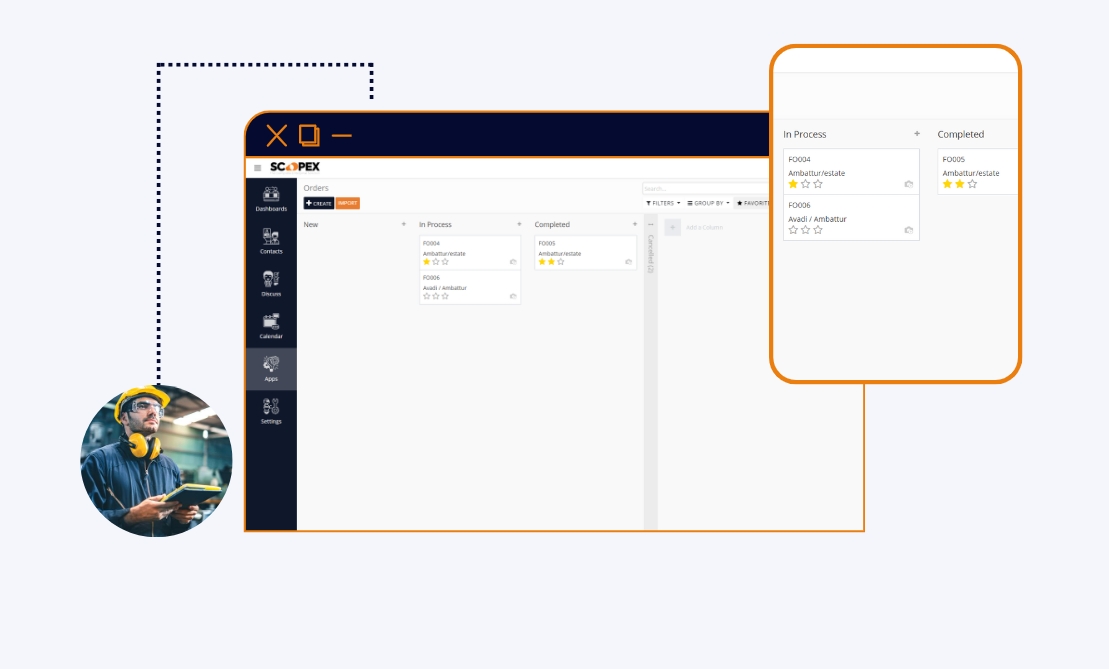Click the Orders search field
Viewport: 1109px width, 669px height.
click(x=706, y=188)
